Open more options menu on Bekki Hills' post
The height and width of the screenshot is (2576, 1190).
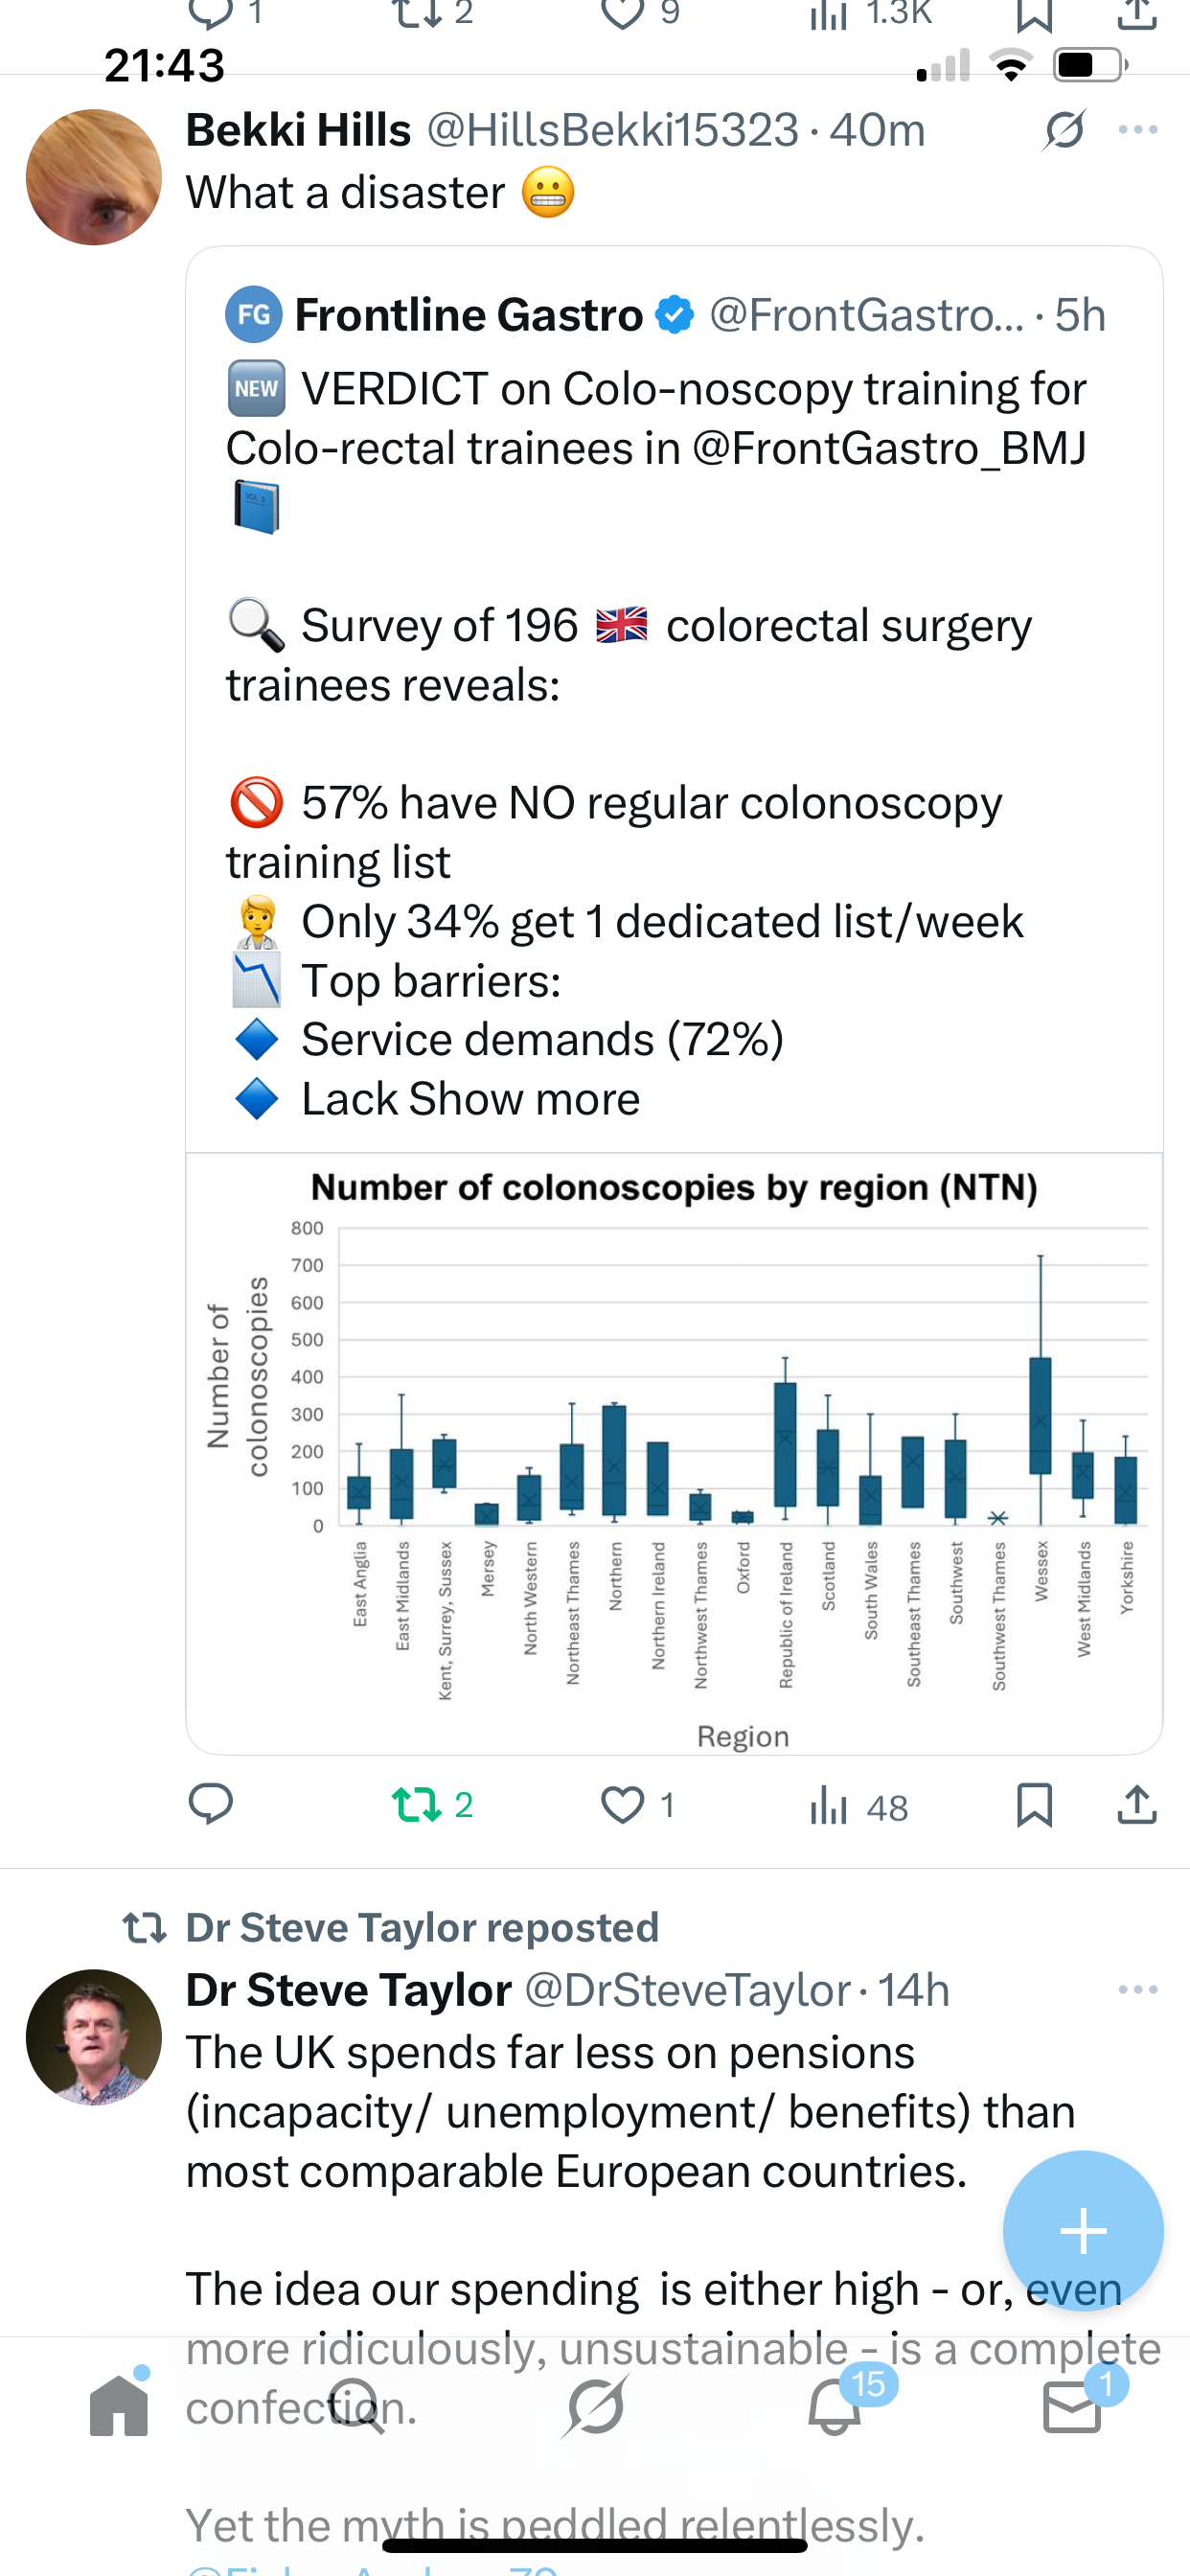pos(1138,130)
